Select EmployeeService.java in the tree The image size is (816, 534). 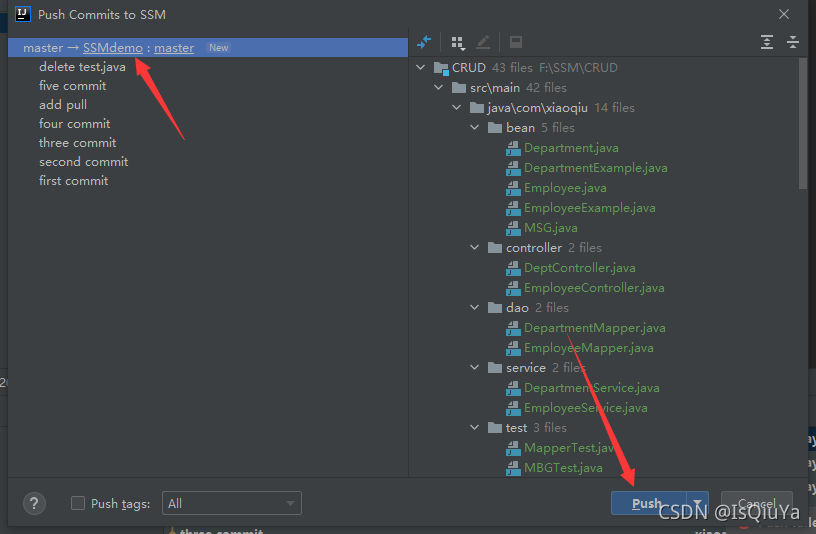[585, 408]
